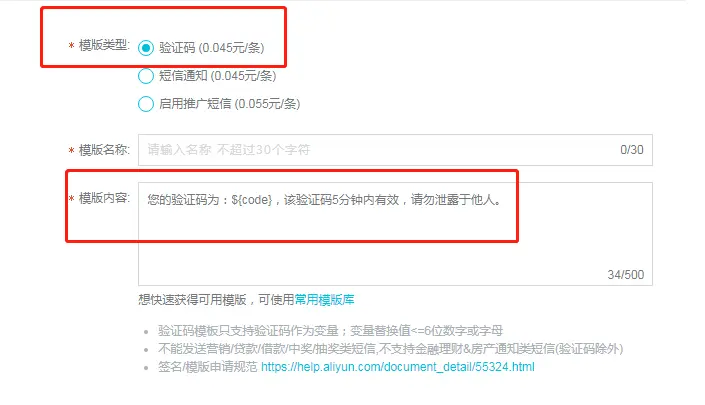Click the 签名/模版申请规范 text
The image size is (705, 405).
(207, 367)
